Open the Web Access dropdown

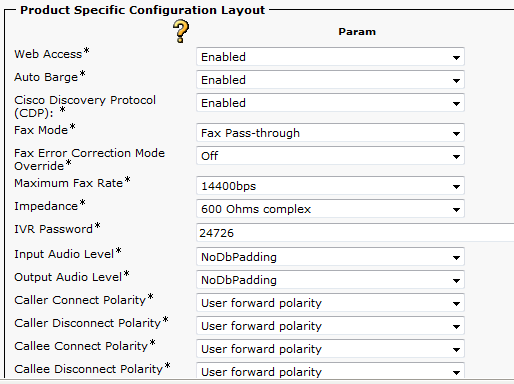pos(330,57)
